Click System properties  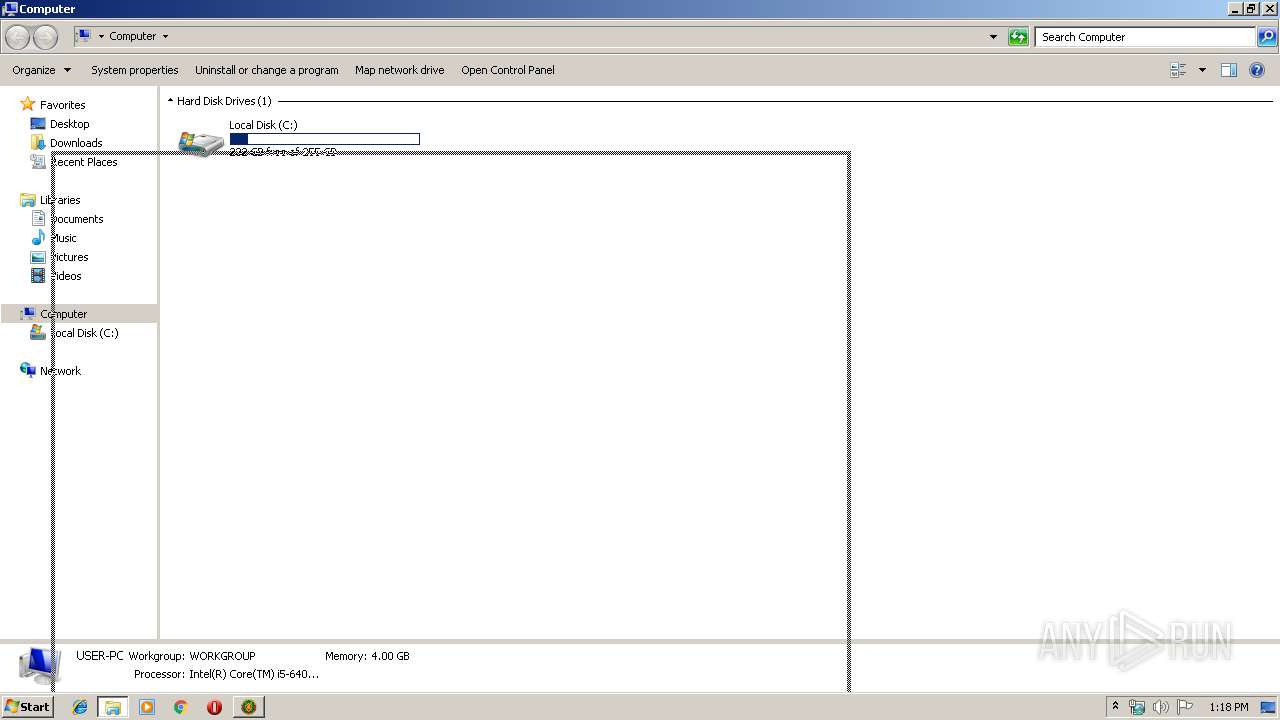135,70
